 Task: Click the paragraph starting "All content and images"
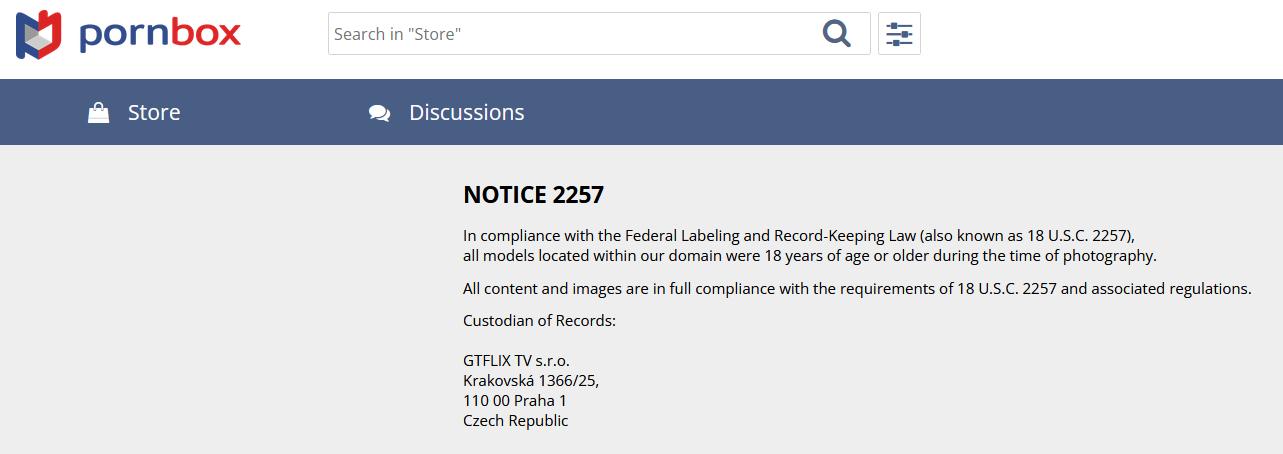pyautogui.click(x=857, y=289)
